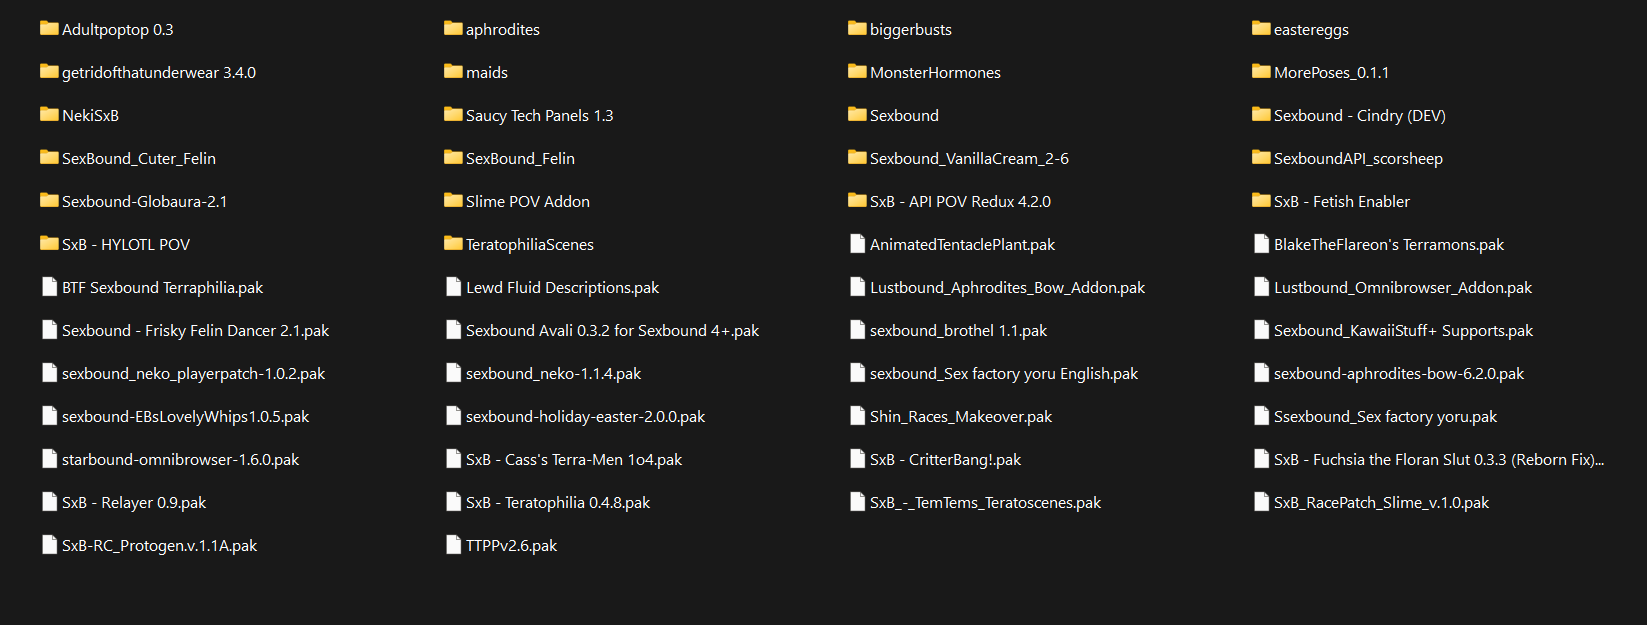Click the file icon of BlakeTheFlareon's Terramons.pak
Screen dimensions: 1647x625
click(x=1261, y=243)
